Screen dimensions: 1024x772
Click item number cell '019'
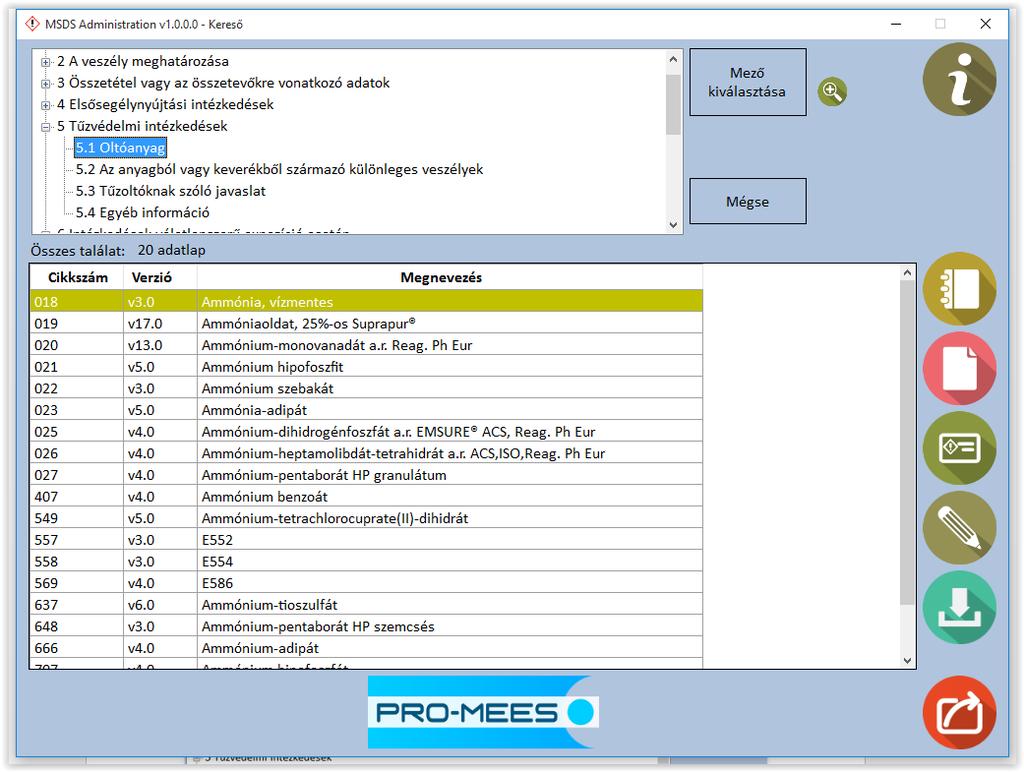pyautogui.click(x=77, y=323)
